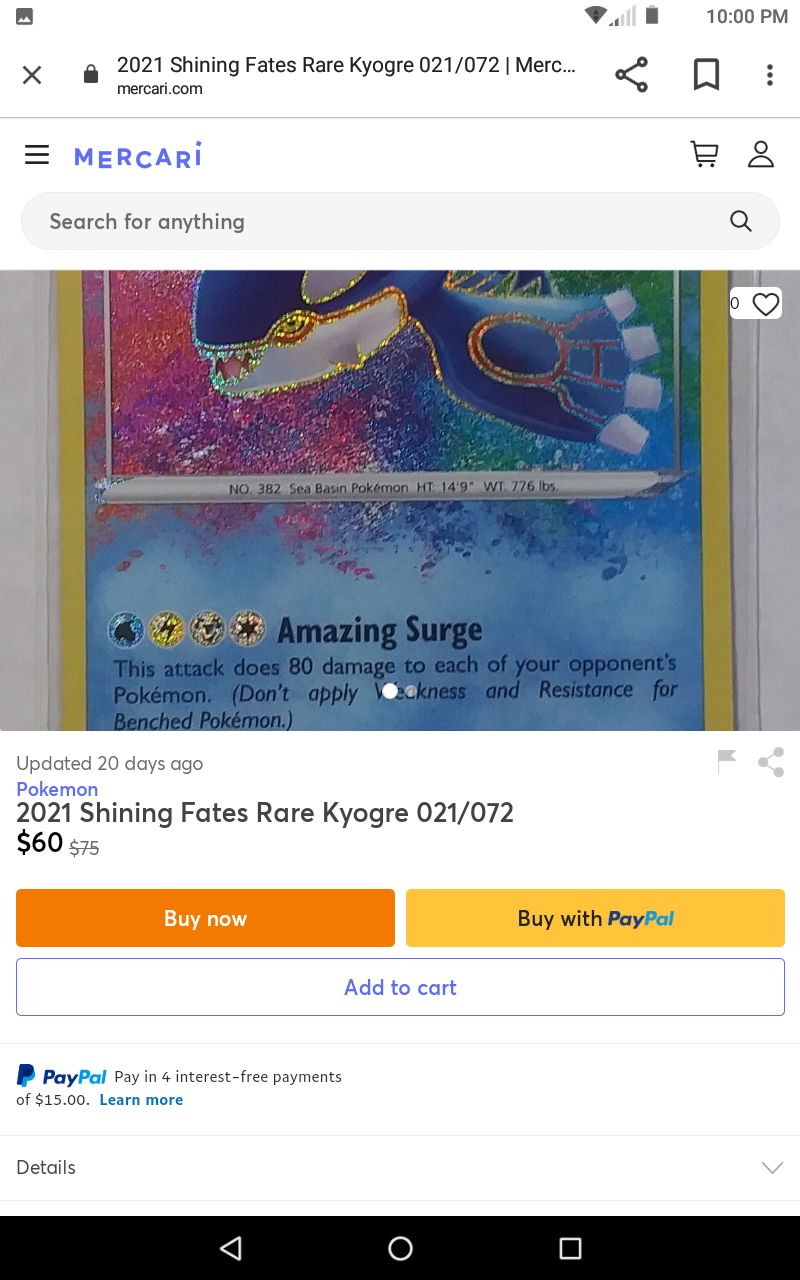Bookmark this page in browser
This screenshot has height=1280, width=800.
click(706, 75)
